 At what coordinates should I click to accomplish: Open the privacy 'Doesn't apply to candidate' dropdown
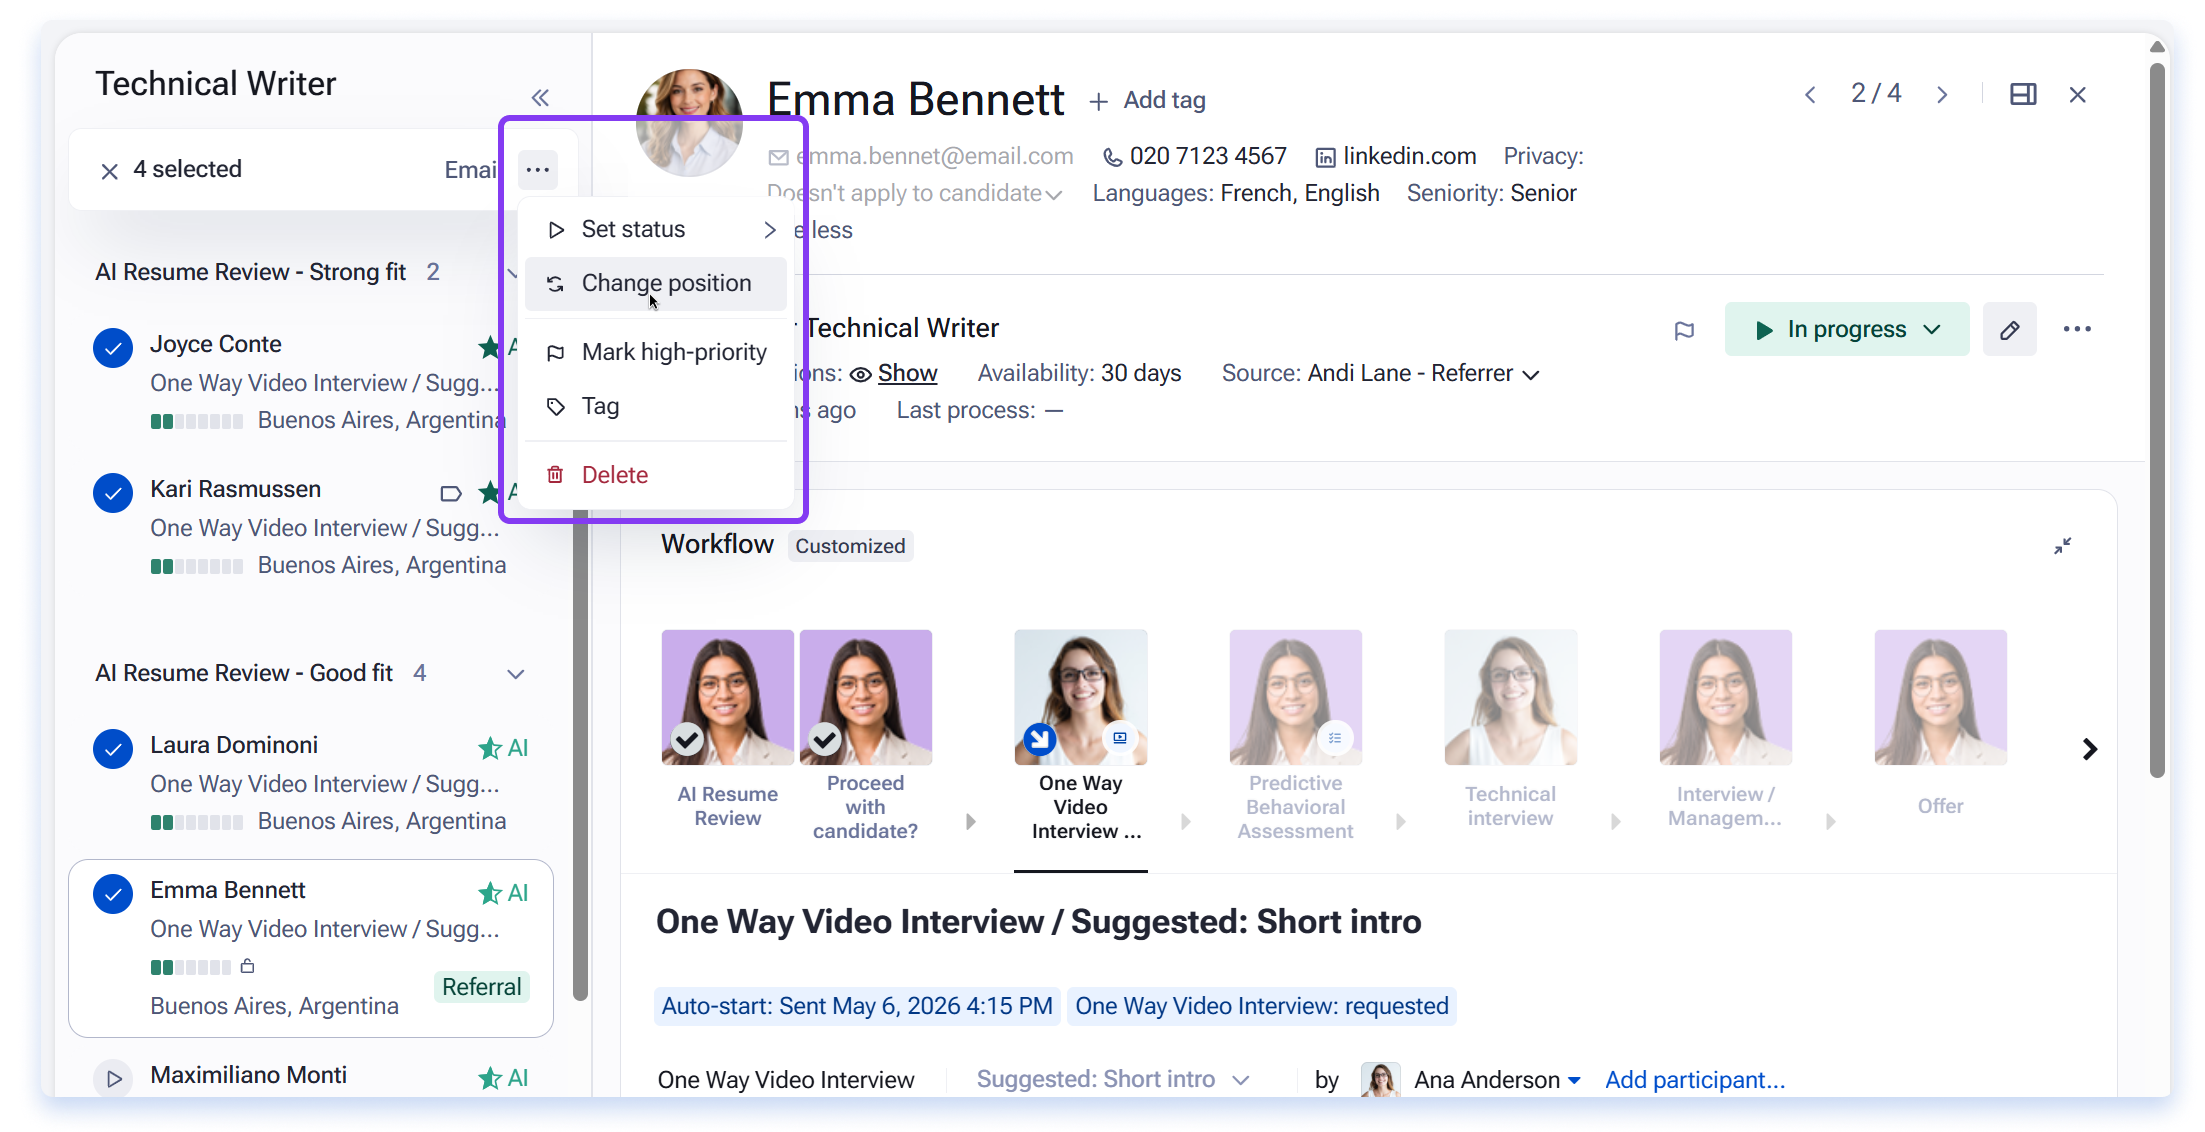(x=914, y=193)
